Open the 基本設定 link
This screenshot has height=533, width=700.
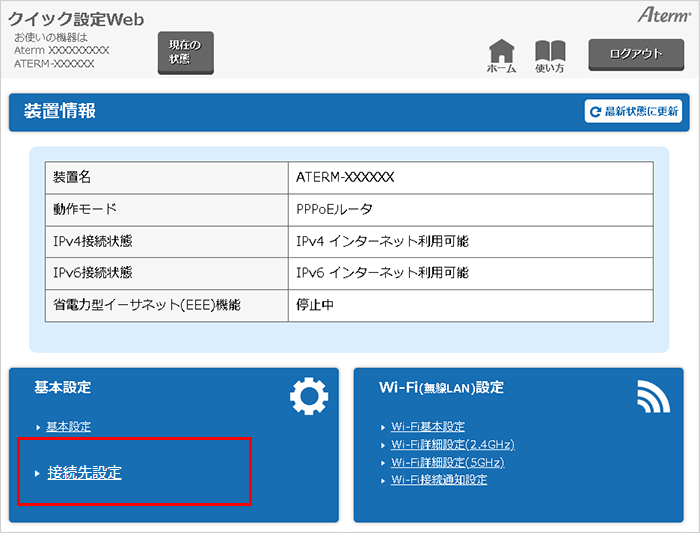(x=68, y=427)
